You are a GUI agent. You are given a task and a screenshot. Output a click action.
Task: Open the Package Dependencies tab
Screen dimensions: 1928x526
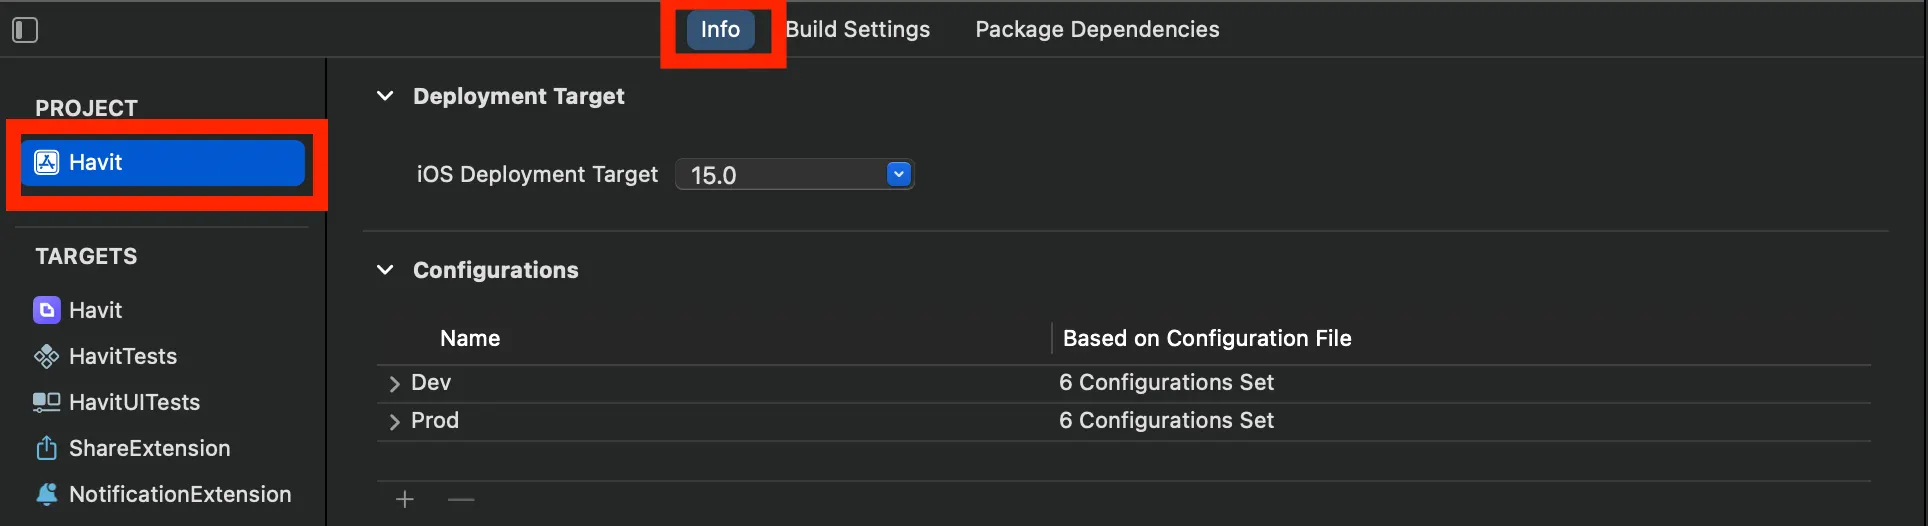point(1097,30)
